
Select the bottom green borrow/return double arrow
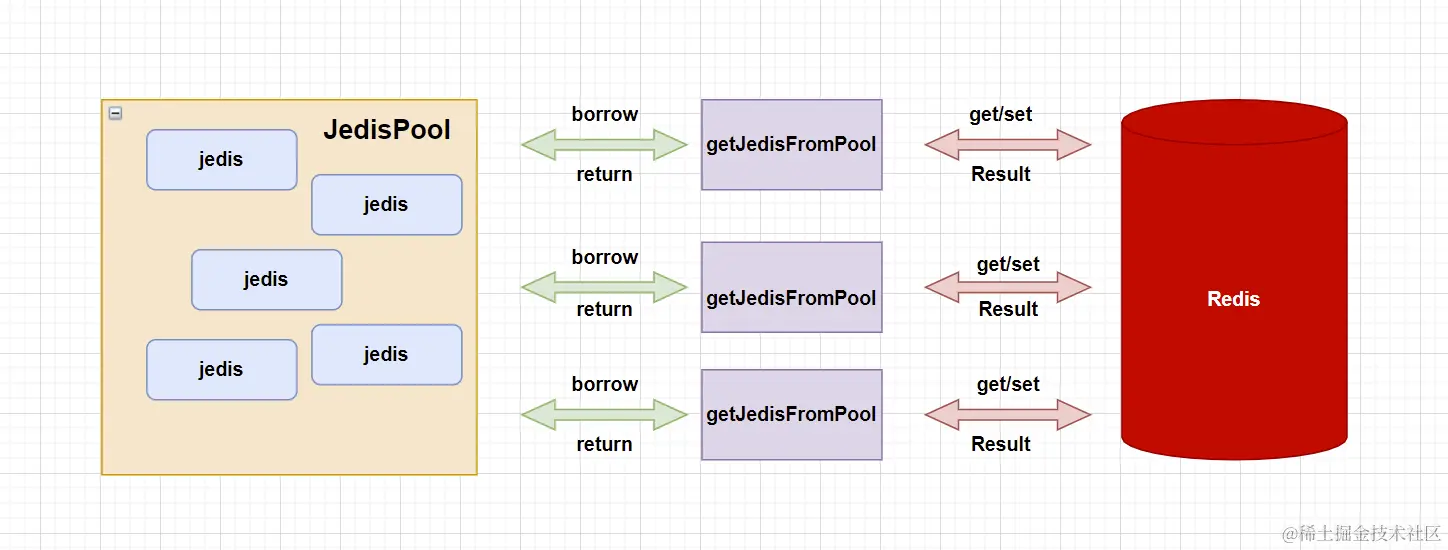605,415
